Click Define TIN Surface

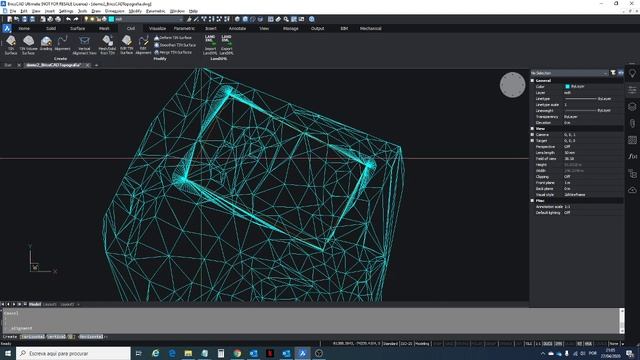[173, 38]
